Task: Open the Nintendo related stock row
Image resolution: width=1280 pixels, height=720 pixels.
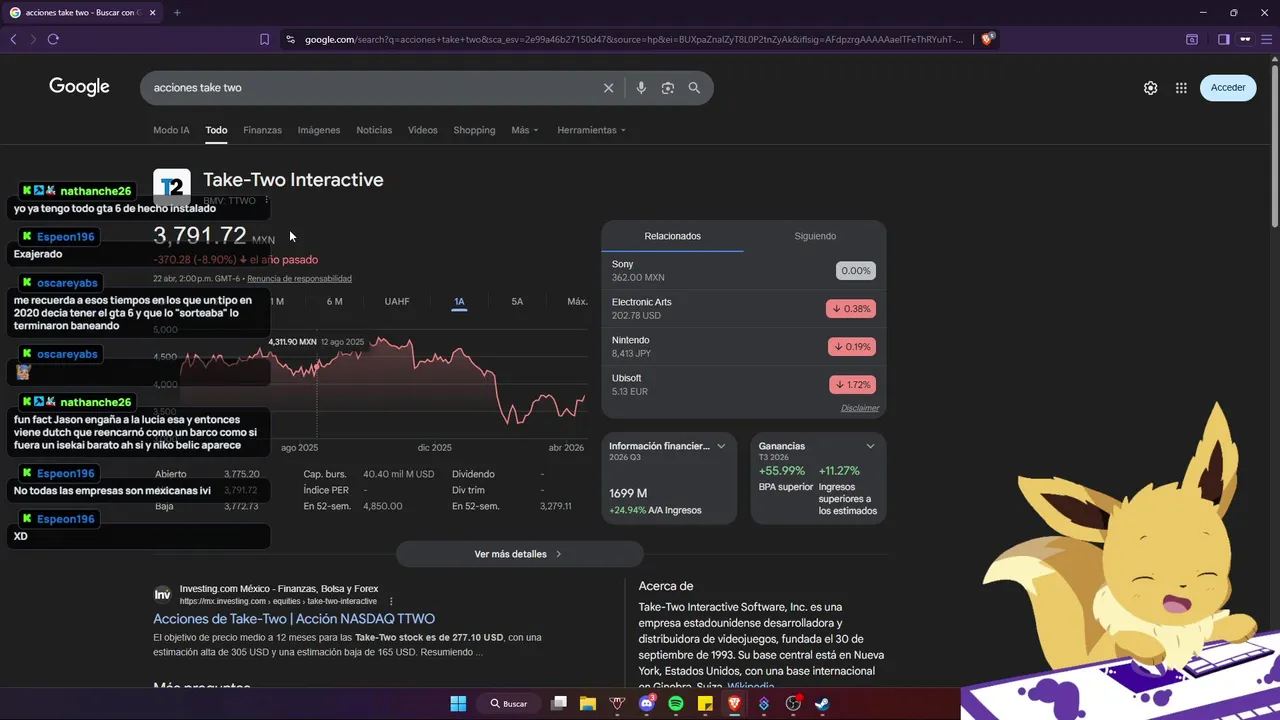Action: (743, 347)
